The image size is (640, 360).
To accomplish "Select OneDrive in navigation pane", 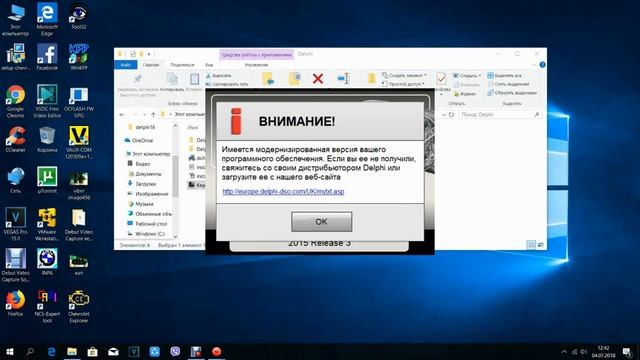I will (138, 140).
